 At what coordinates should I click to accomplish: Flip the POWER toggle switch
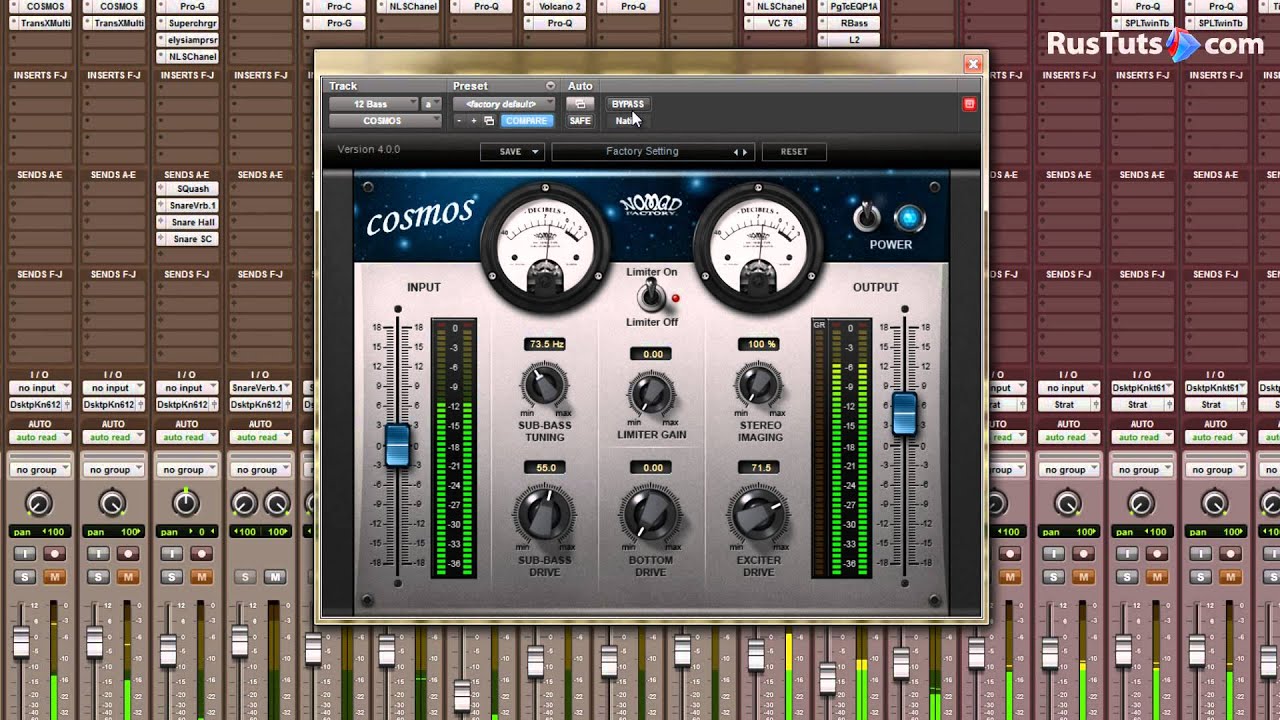866,217
